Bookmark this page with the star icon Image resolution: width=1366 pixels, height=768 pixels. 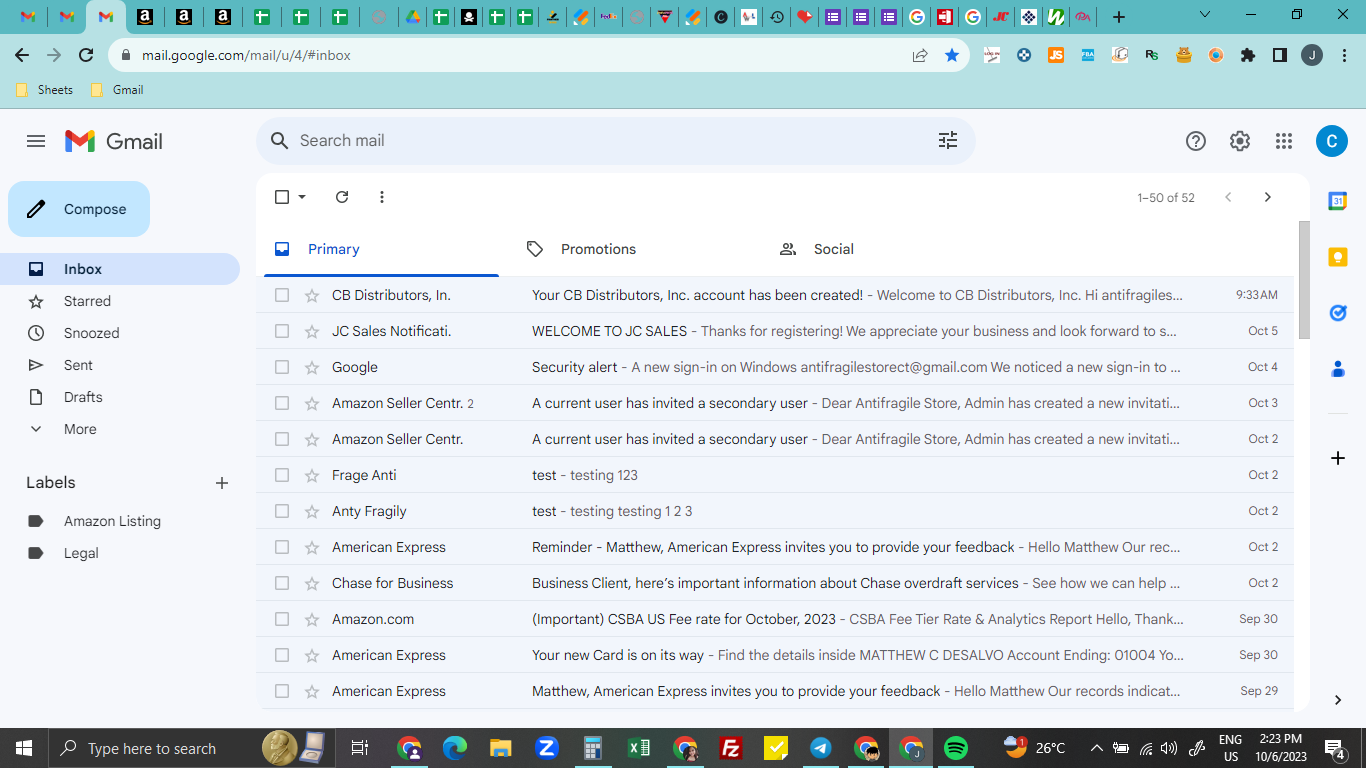952,55
